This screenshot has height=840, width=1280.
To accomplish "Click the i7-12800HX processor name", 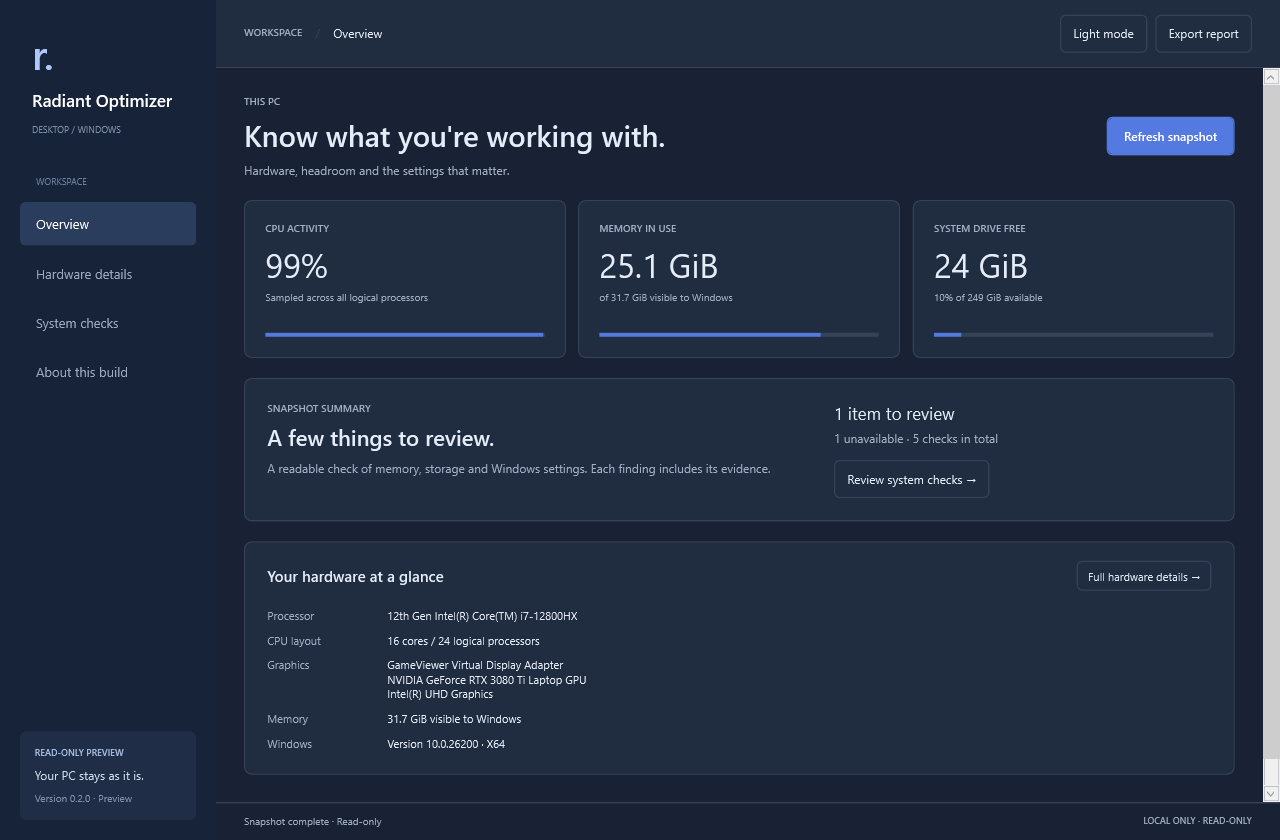I will click(x=482, y=616).
